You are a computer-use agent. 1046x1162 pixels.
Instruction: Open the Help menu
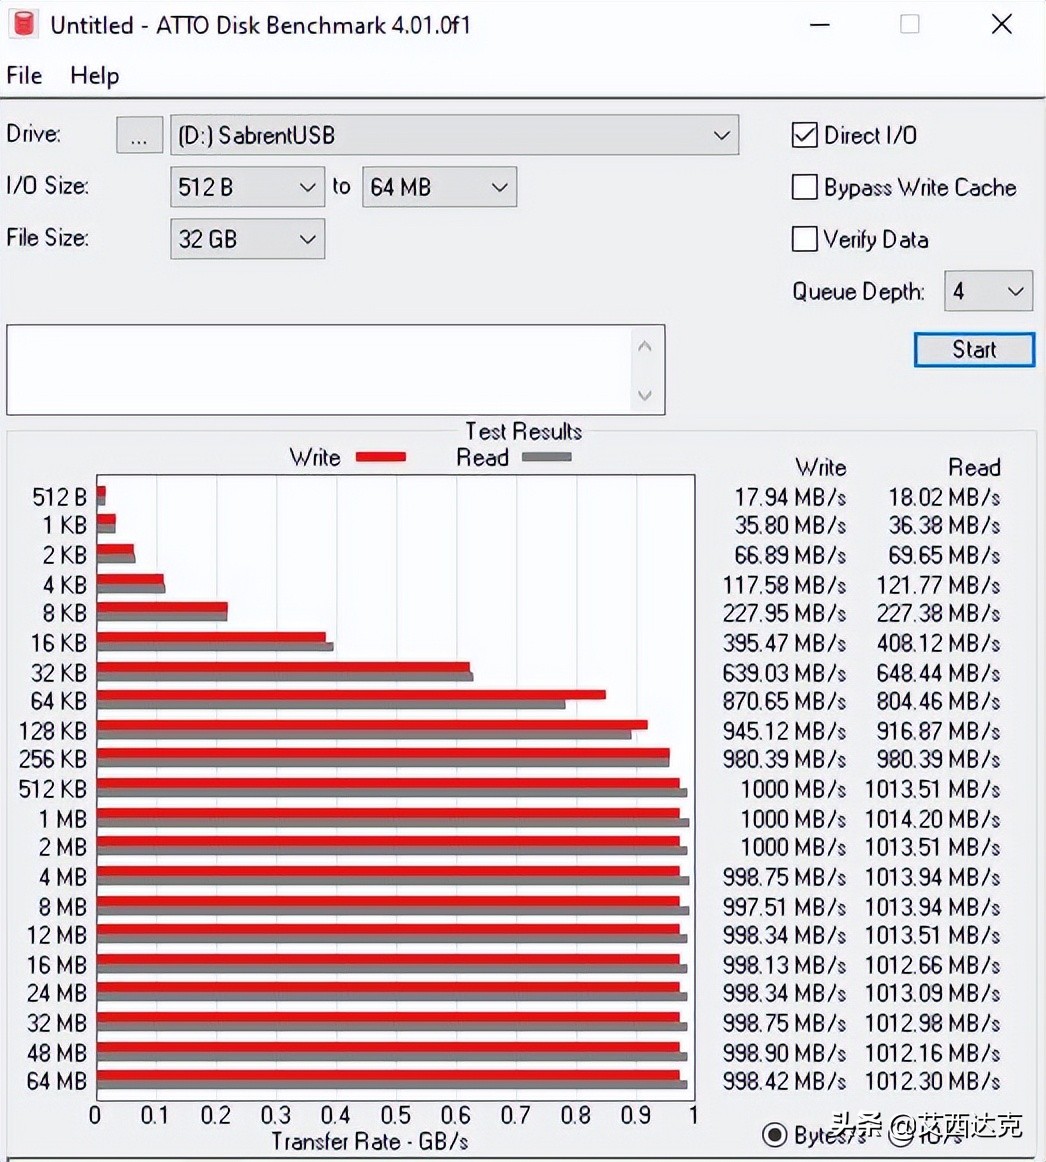[93, 76]
